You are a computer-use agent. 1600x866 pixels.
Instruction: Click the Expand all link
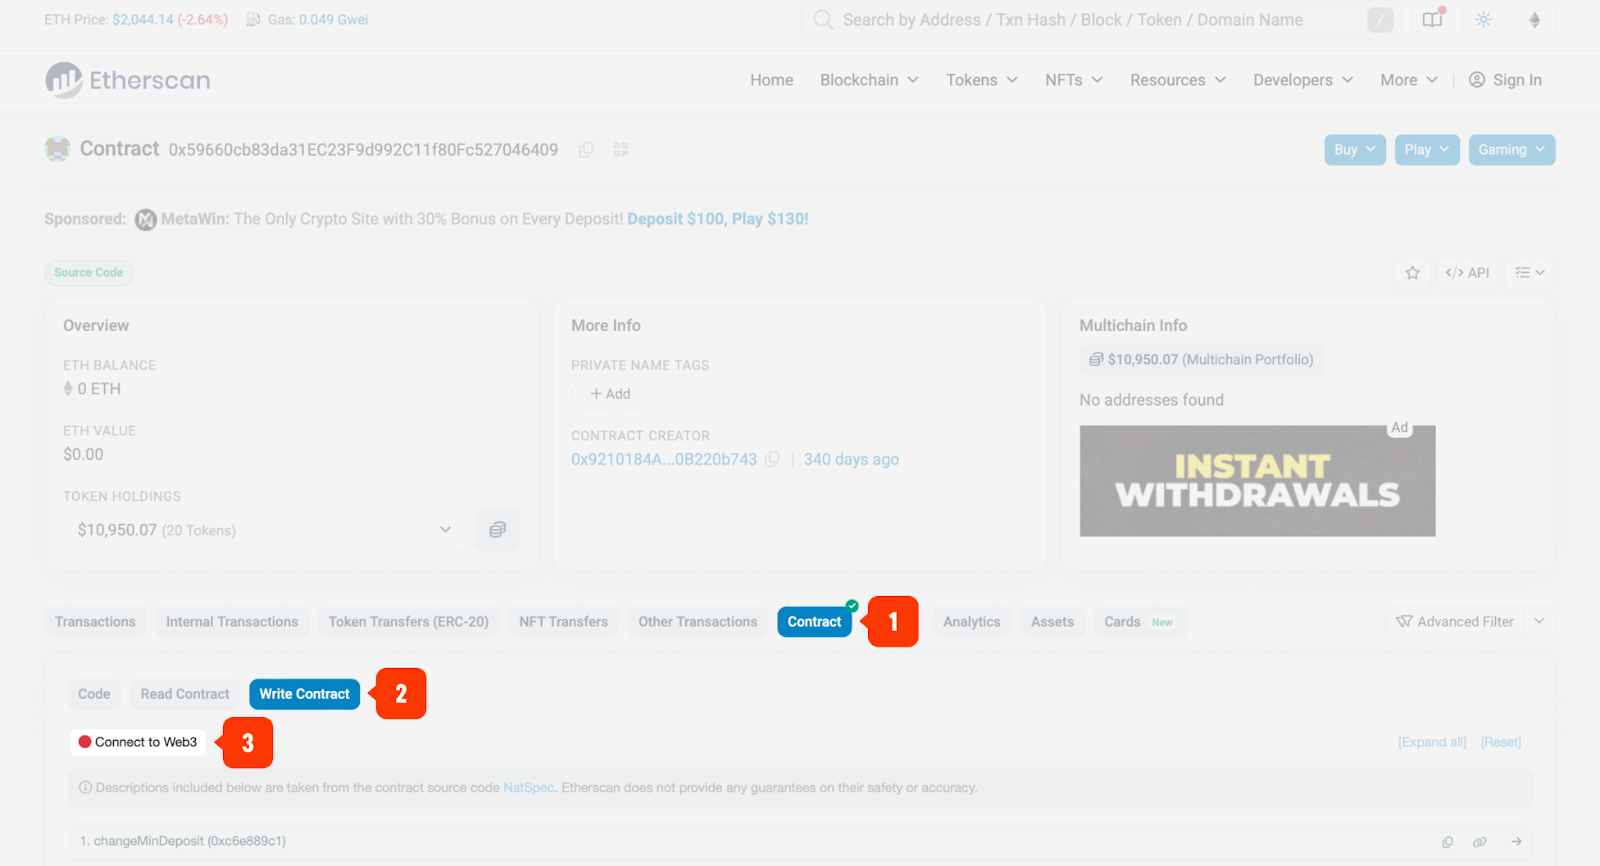click(x=1432, y=742)
